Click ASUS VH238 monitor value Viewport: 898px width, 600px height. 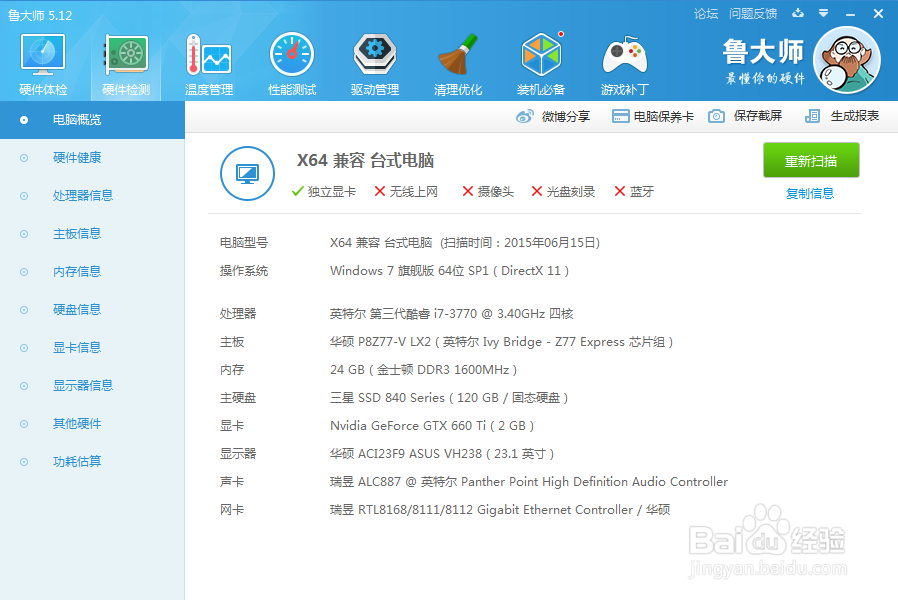(x=442, y=454)
